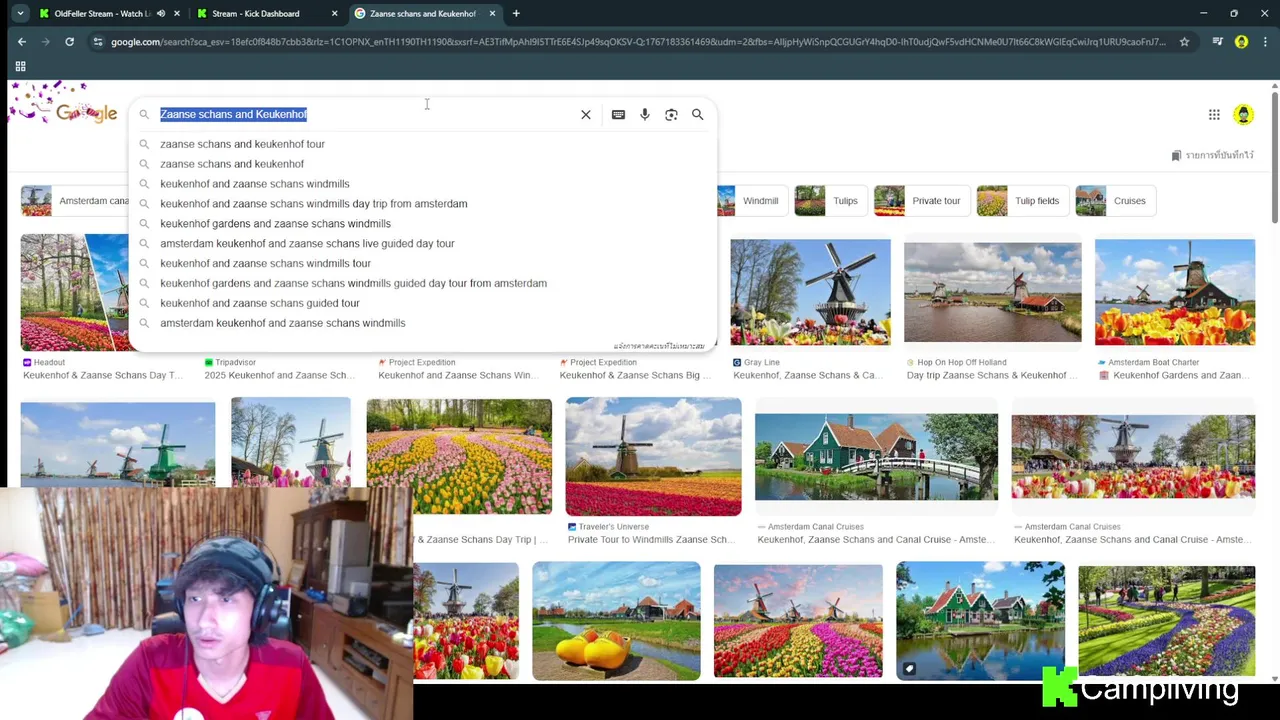Start voice search with the microphone icon
This screenshot has width=1280, height=720.
tap(645, 115)
